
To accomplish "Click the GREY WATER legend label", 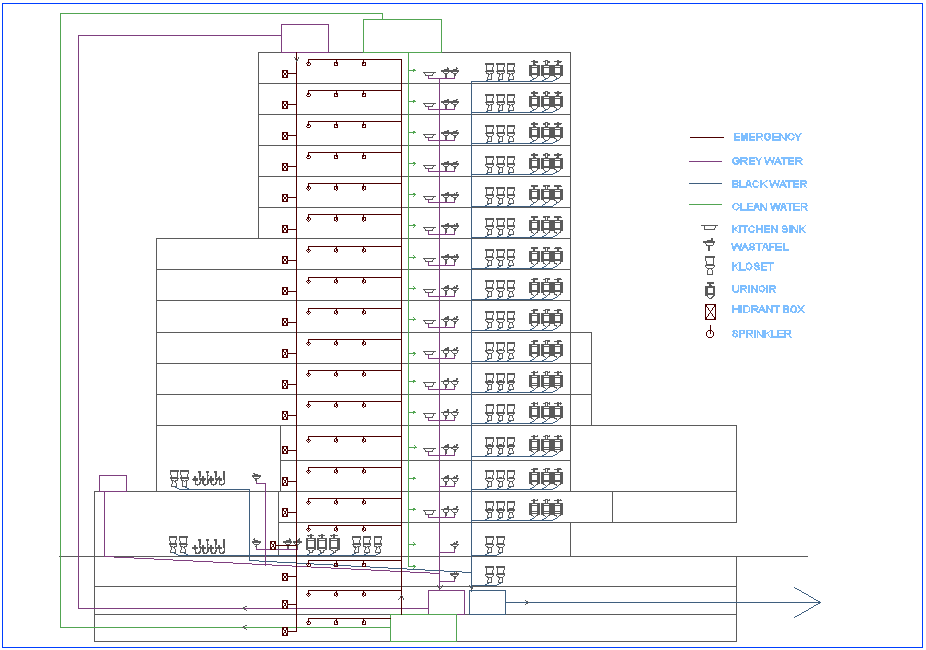I will coord(766,161).
